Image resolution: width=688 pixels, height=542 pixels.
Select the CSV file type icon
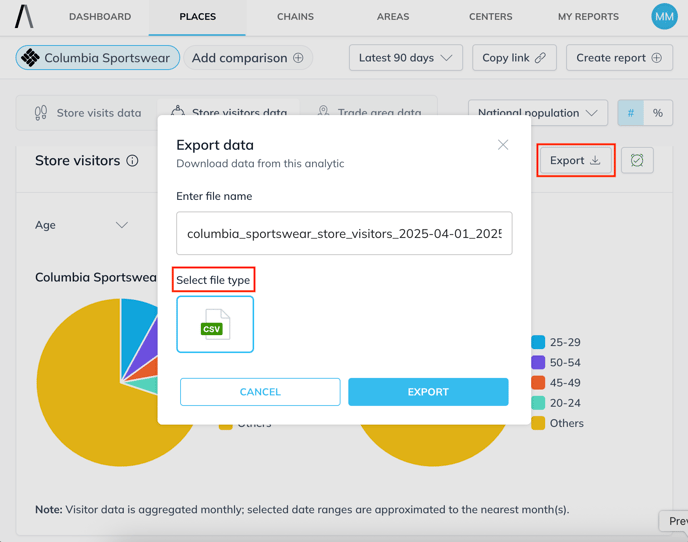[x=215, y=325]
